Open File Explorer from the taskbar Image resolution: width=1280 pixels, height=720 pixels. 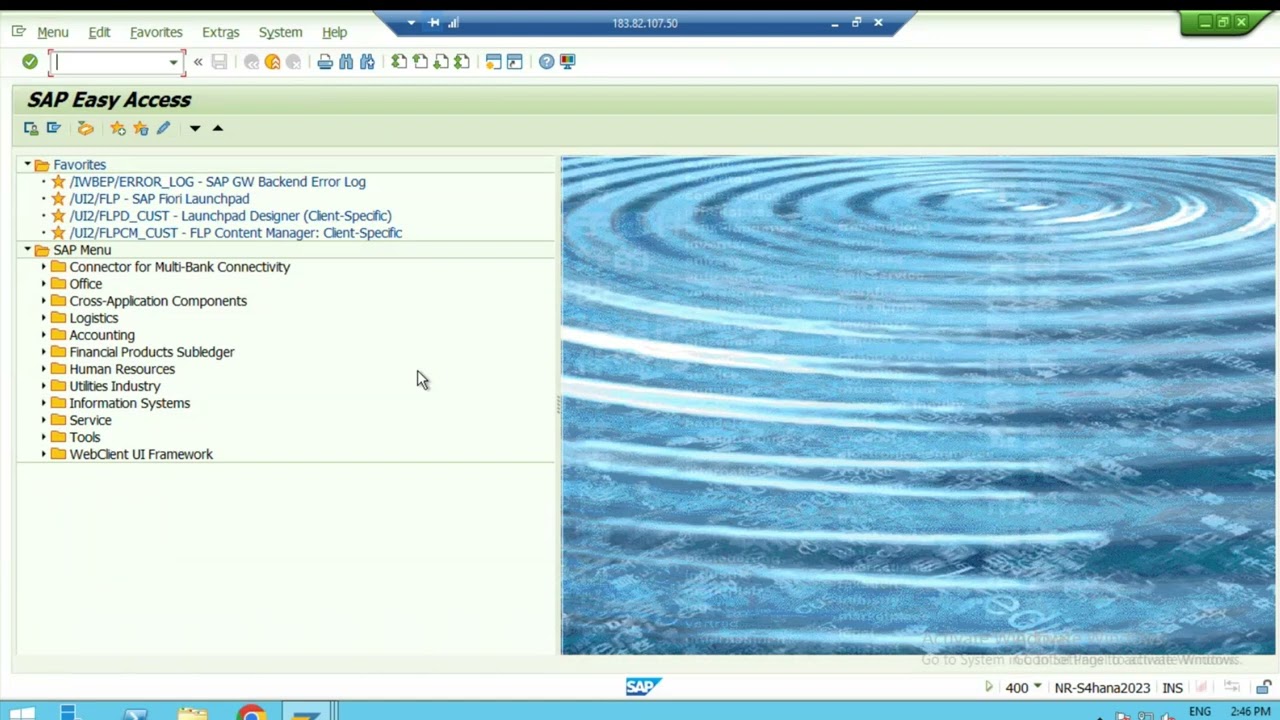193,713
